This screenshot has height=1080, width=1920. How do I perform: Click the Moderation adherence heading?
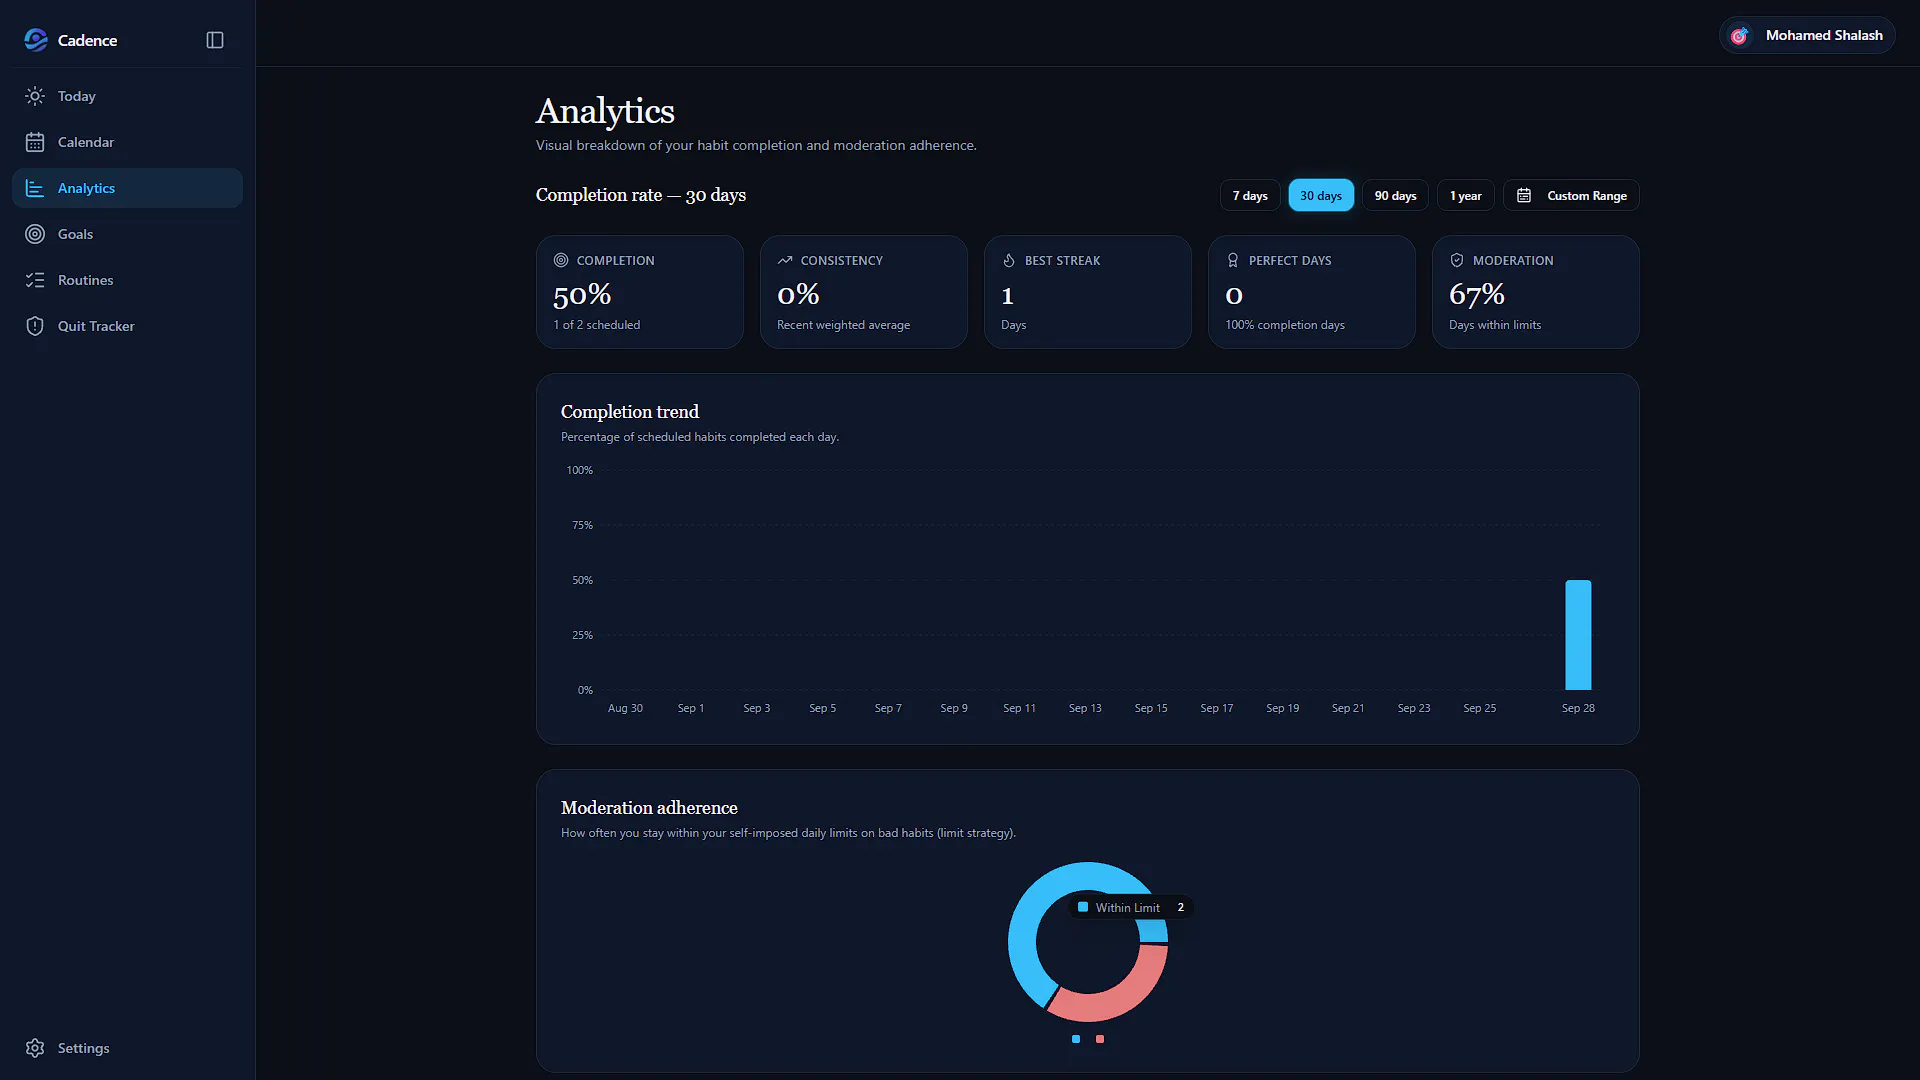649,808
